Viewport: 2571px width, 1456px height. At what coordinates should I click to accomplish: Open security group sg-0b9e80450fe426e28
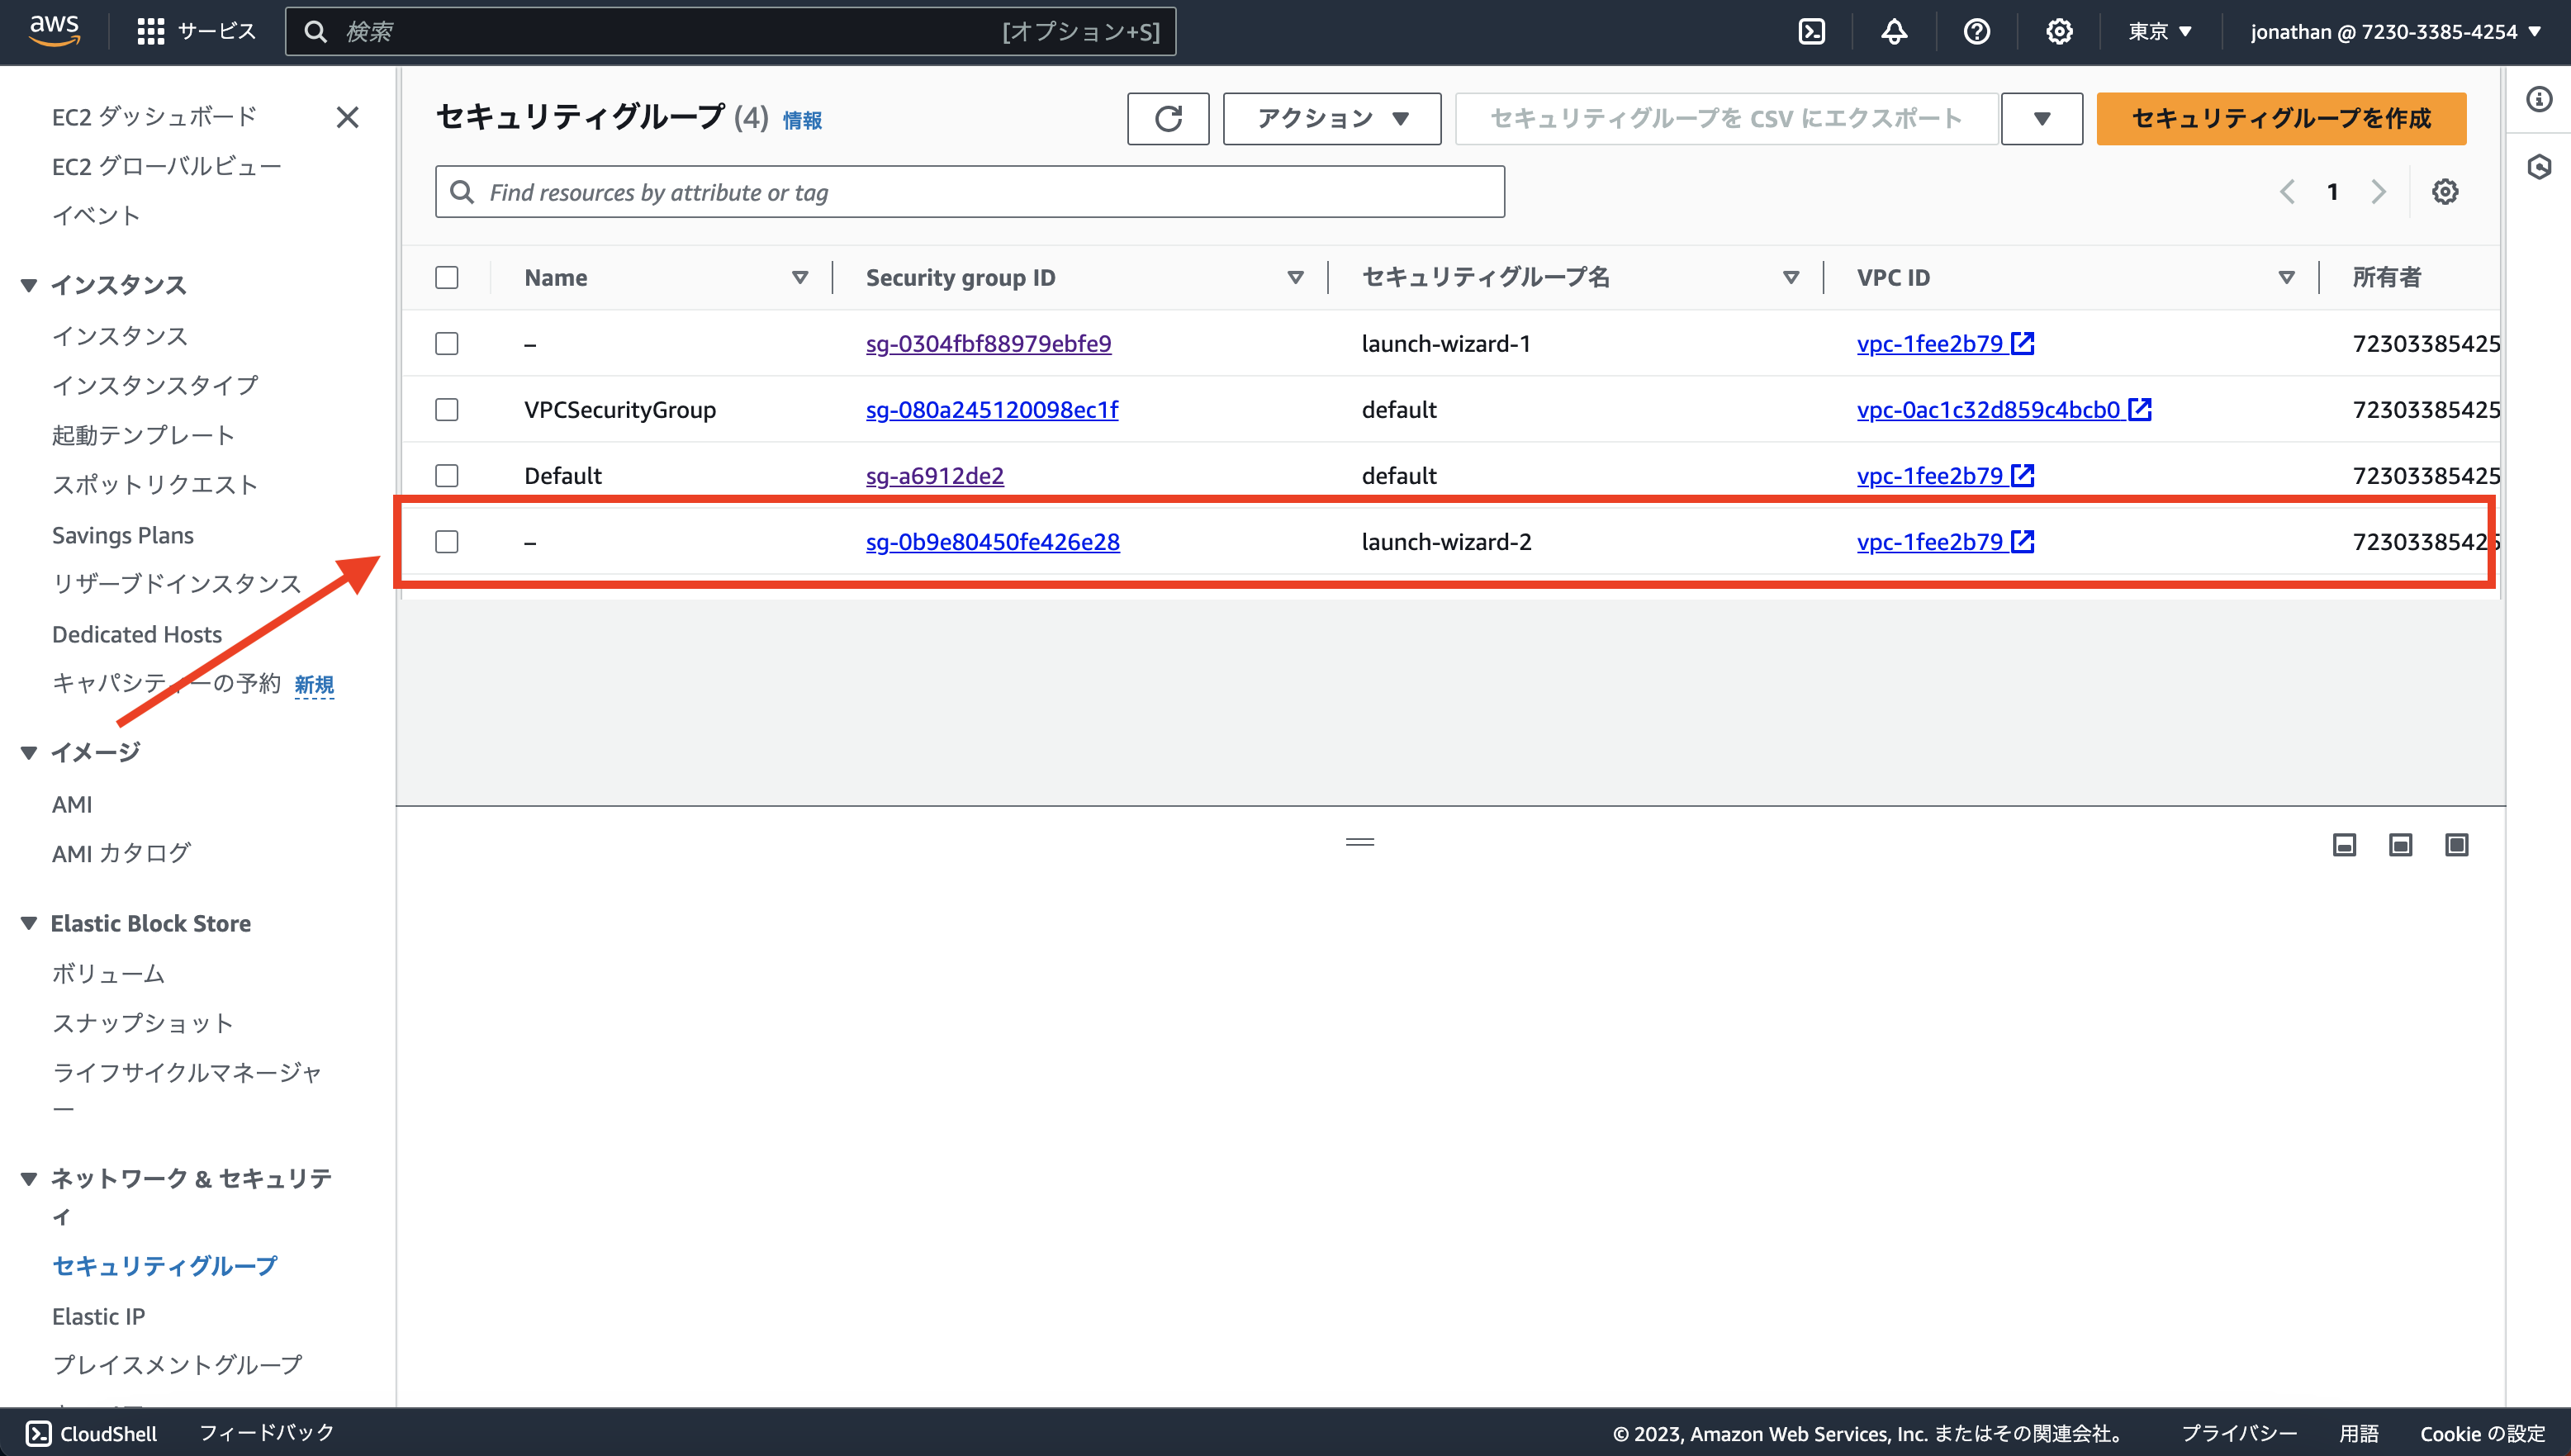[x=992, y=541]
